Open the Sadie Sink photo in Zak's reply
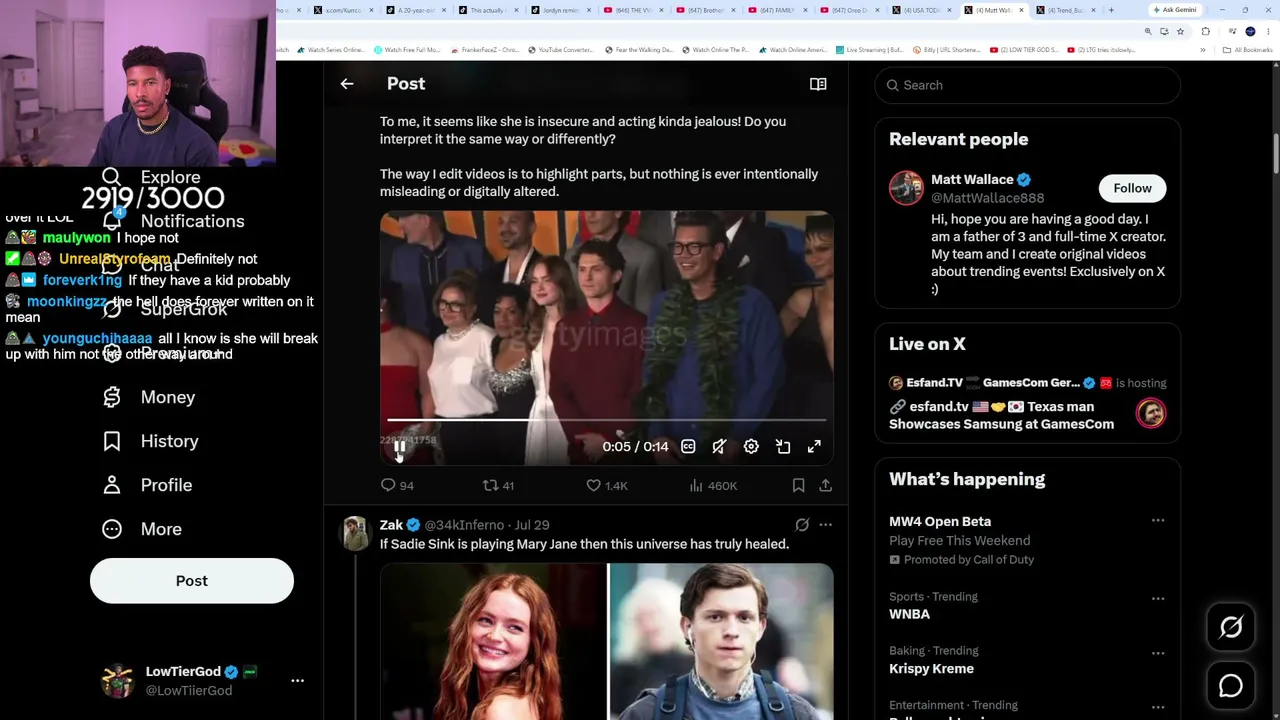Viewport: 1280px width, 720px height. point(493,641)
